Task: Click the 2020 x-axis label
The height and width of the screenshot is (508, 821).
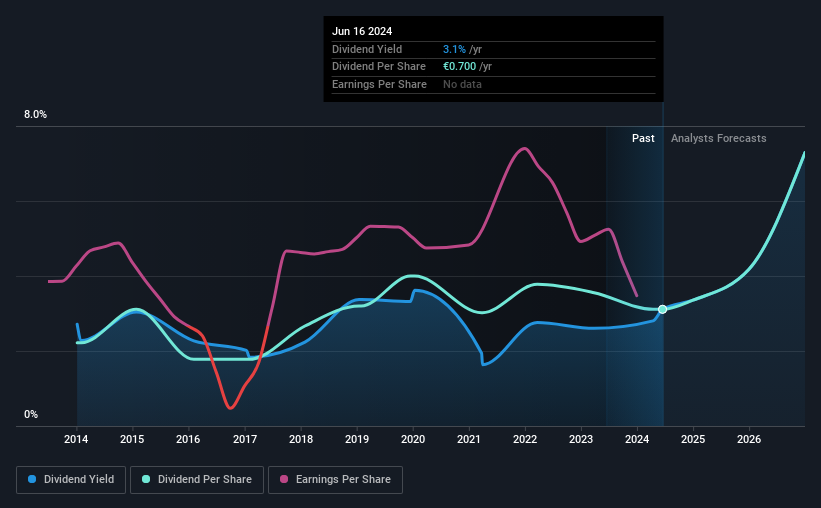Action: click(413, 439)
